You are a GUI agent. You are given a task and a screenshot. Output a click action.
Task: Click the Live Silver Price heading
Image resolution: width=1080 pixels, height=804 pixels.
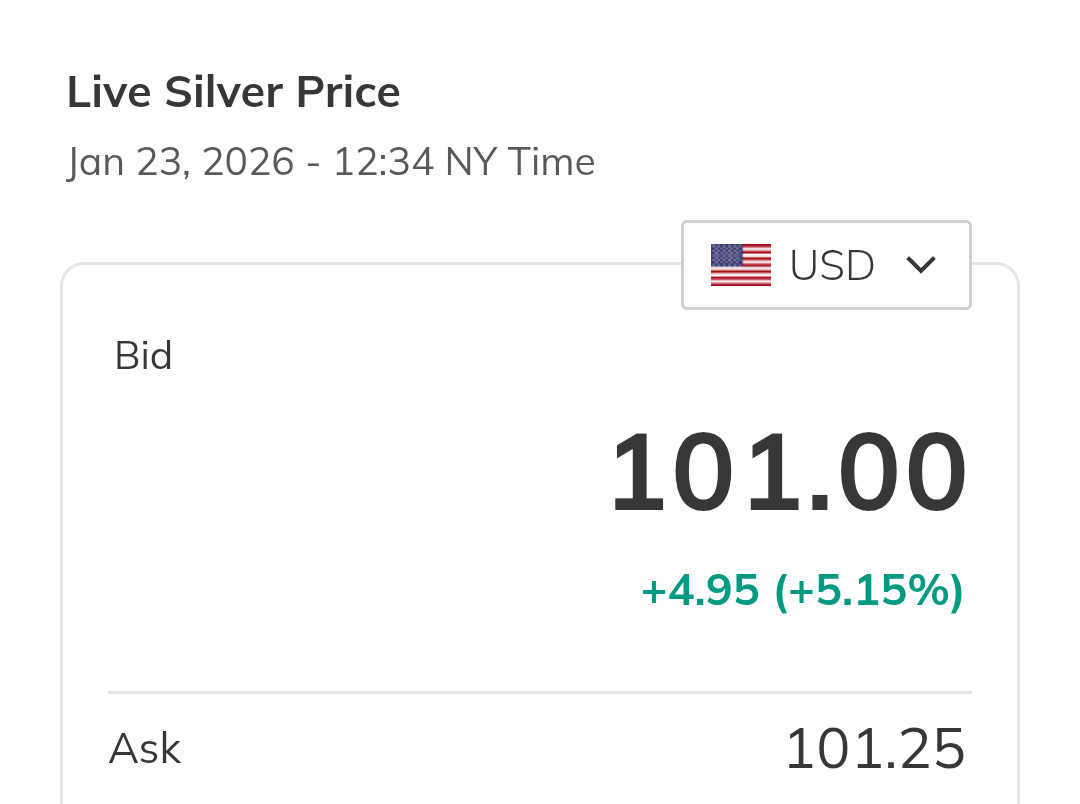[x=233, y=93]
